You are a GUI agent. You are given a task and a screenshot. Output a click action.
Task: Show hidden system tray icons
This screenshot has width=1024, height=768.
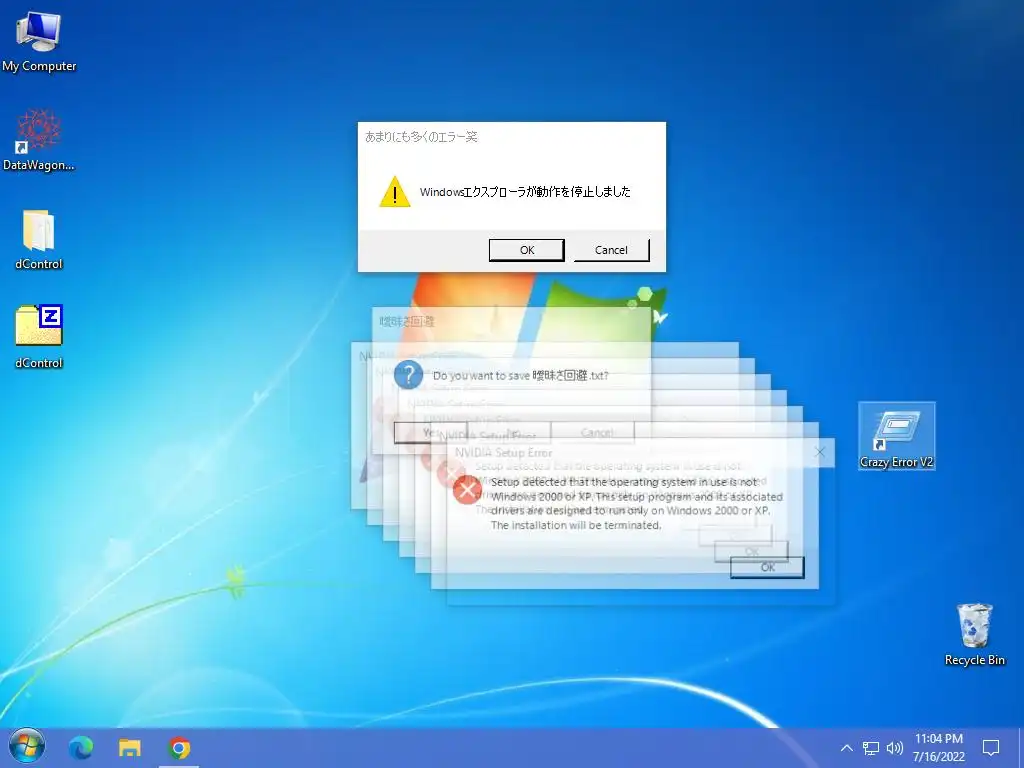coord(846,748)
